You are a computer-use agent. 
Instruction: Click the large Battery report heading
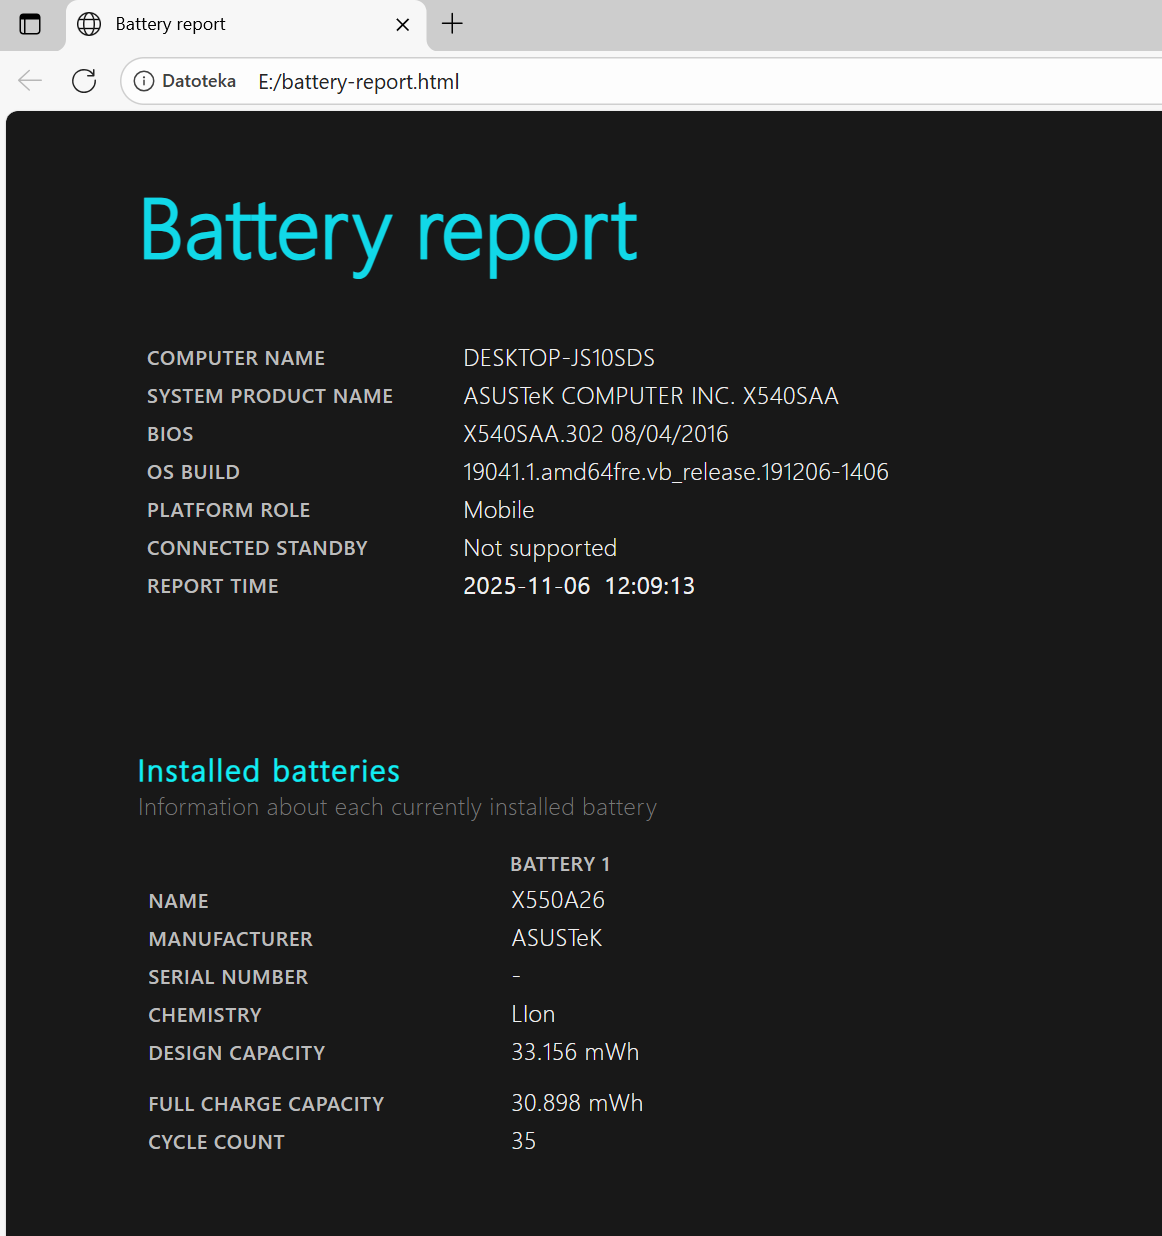click(x=388, y=231)
